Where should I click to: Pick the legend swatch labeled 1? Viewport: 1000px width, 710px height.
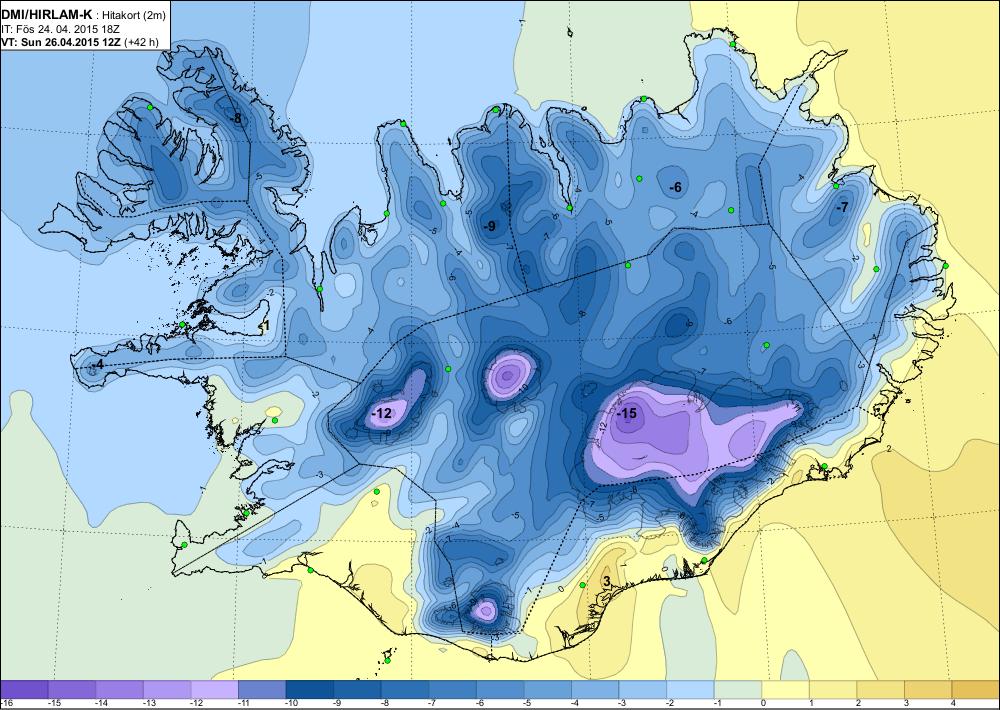click(x=833, y=690)
